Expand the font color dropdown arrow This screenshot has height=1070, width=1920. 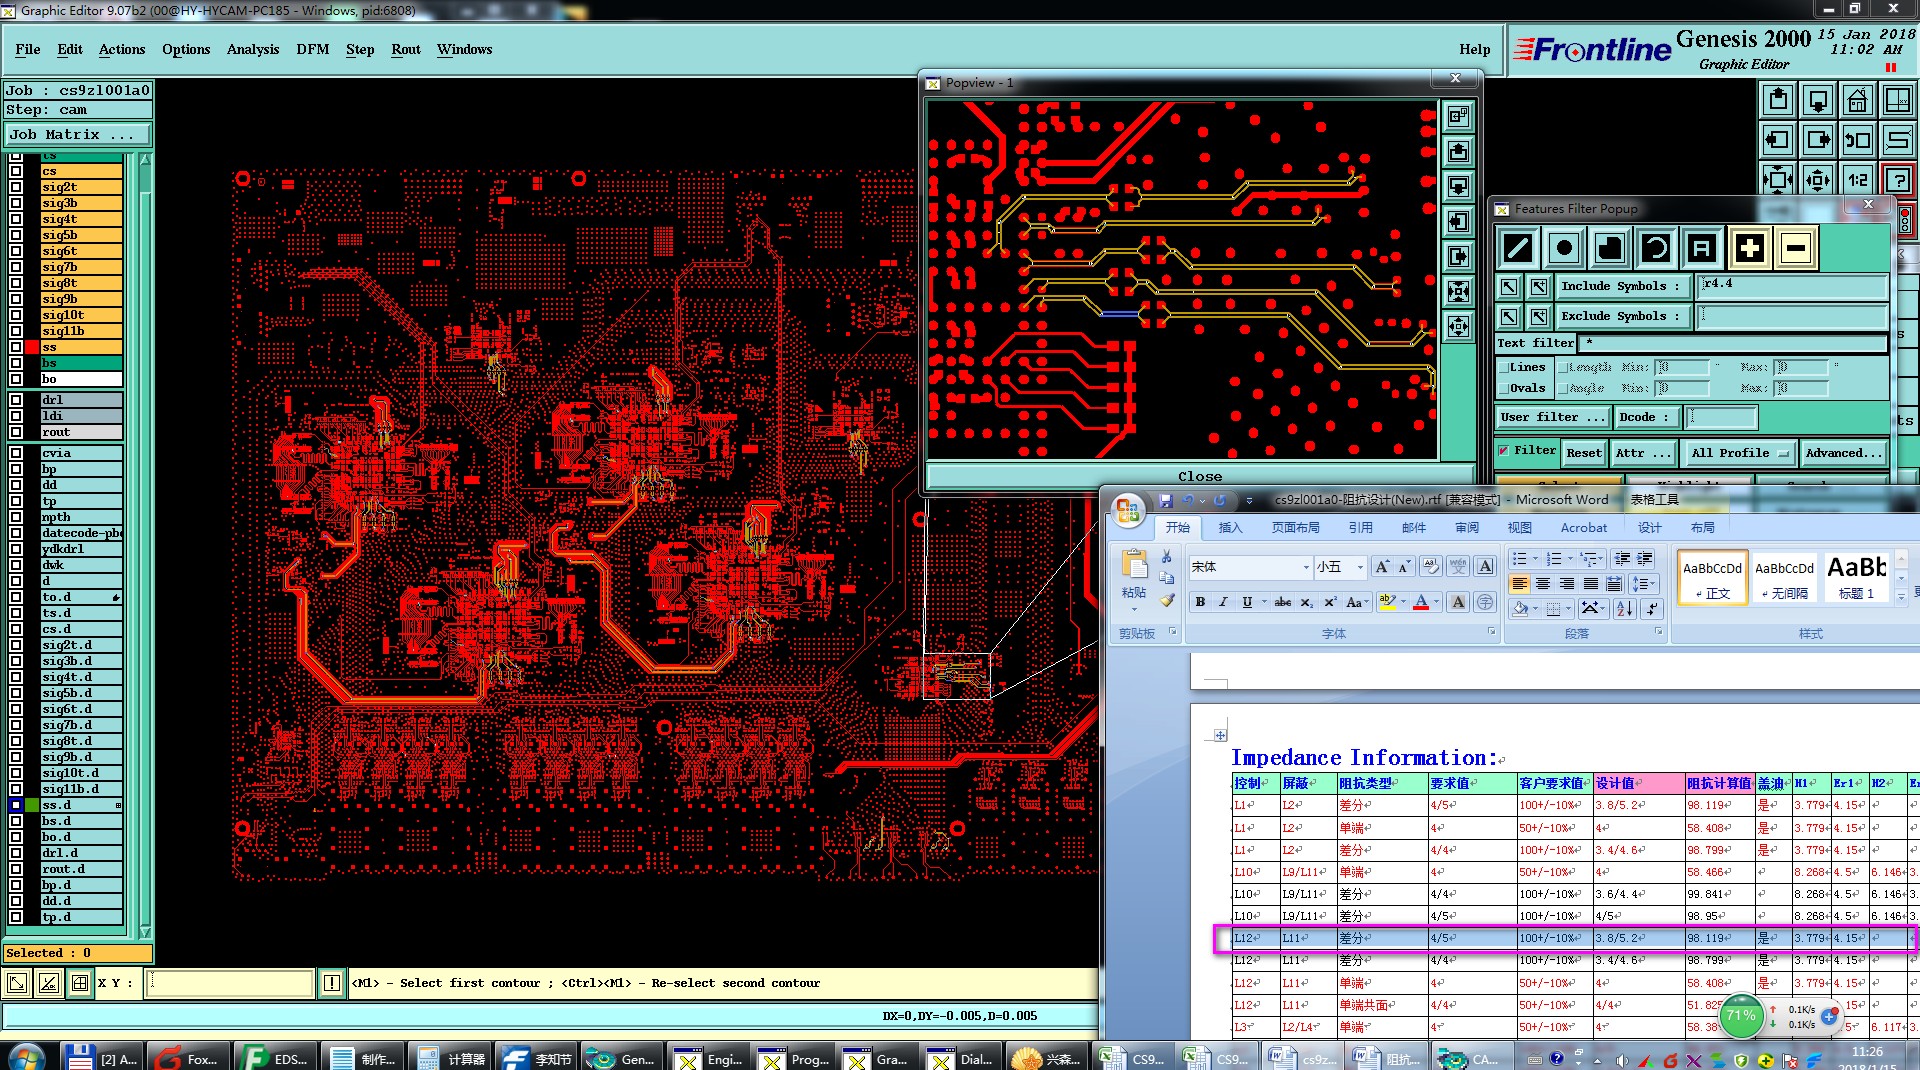(x=1437, y=602)
